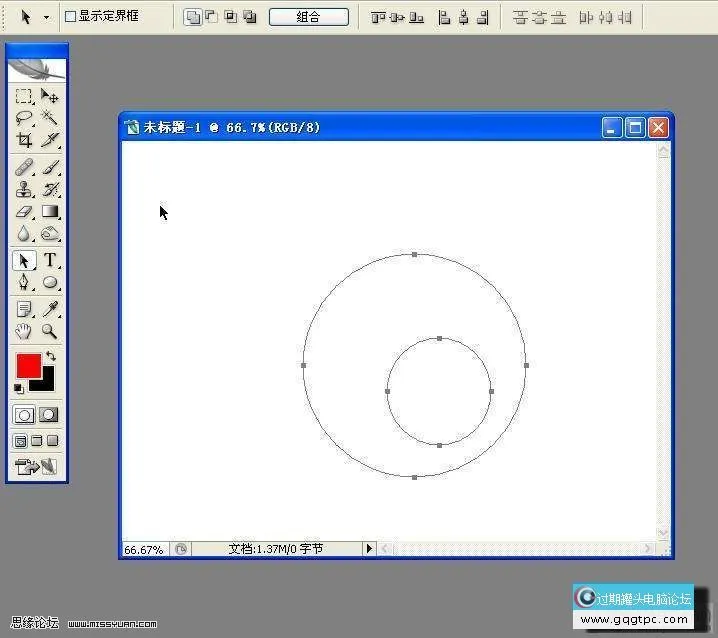Pick the Magic Wand tool
718x638 pixels.
click(50, 118)
